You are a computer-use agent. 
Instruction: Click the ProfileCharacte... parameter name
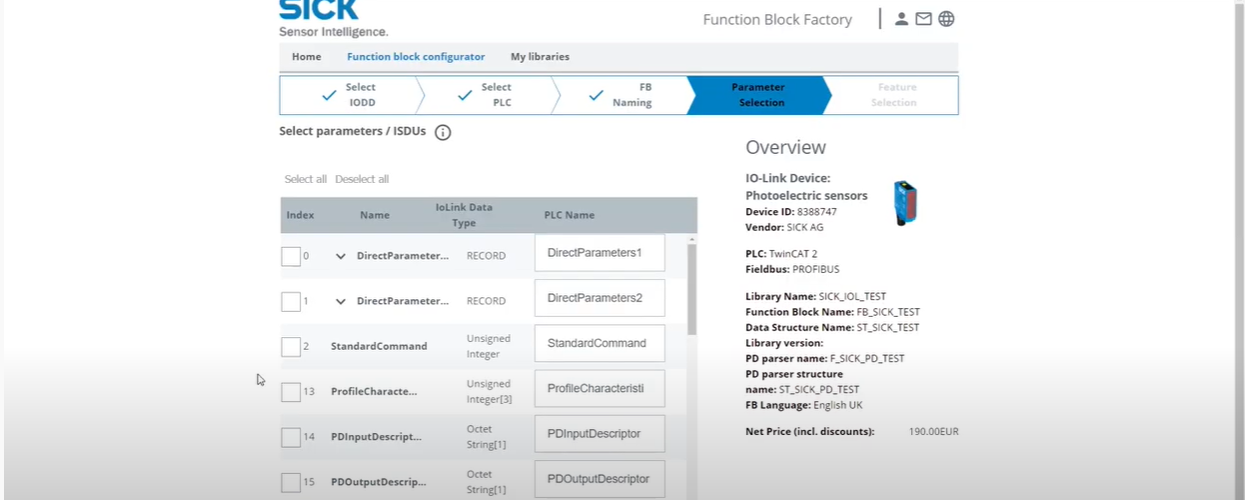374,392
